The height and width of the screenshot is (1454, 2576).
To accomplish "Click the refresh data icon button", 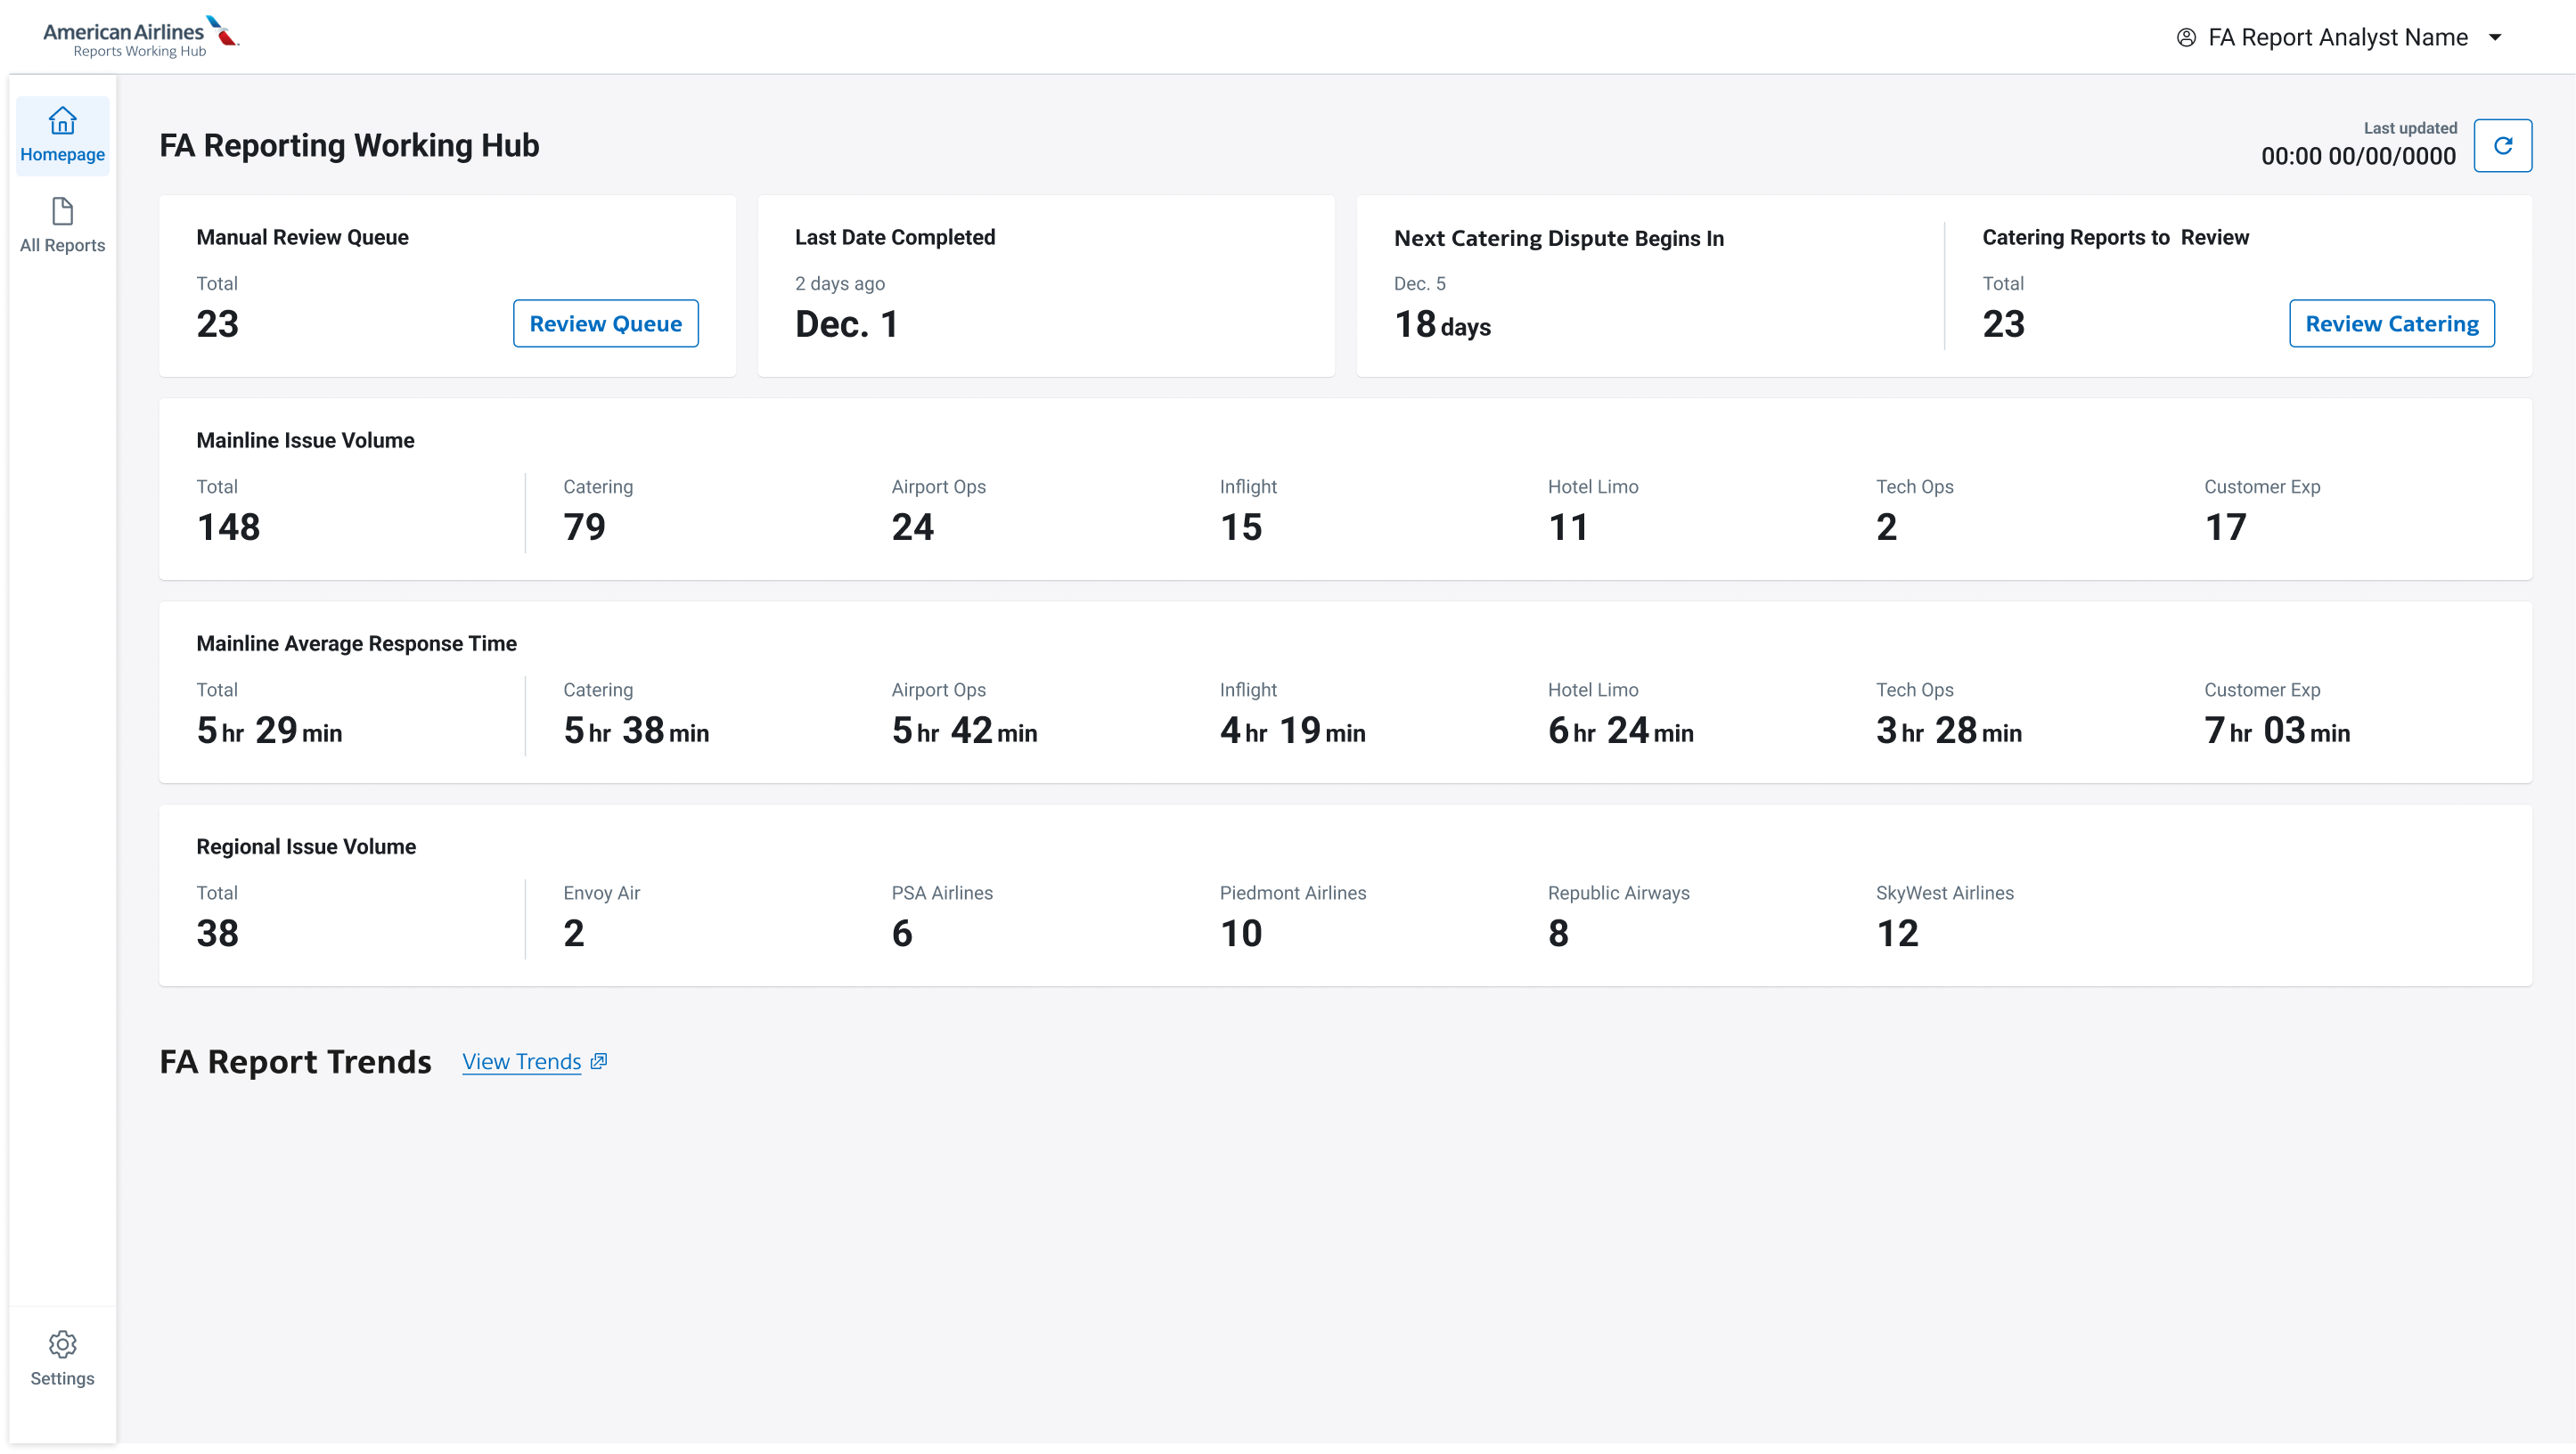I will (x=2502, y=146).
